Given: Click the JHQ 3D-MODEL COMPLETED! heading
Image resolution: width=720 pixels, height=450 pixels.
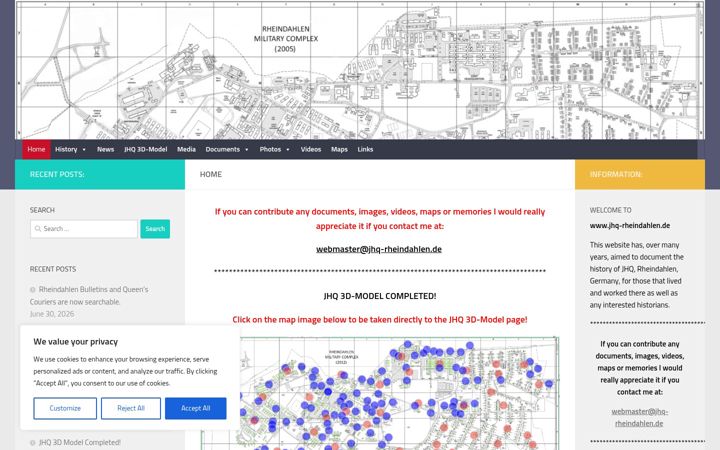Looking at the screenshot, I should tap(380, 296).
